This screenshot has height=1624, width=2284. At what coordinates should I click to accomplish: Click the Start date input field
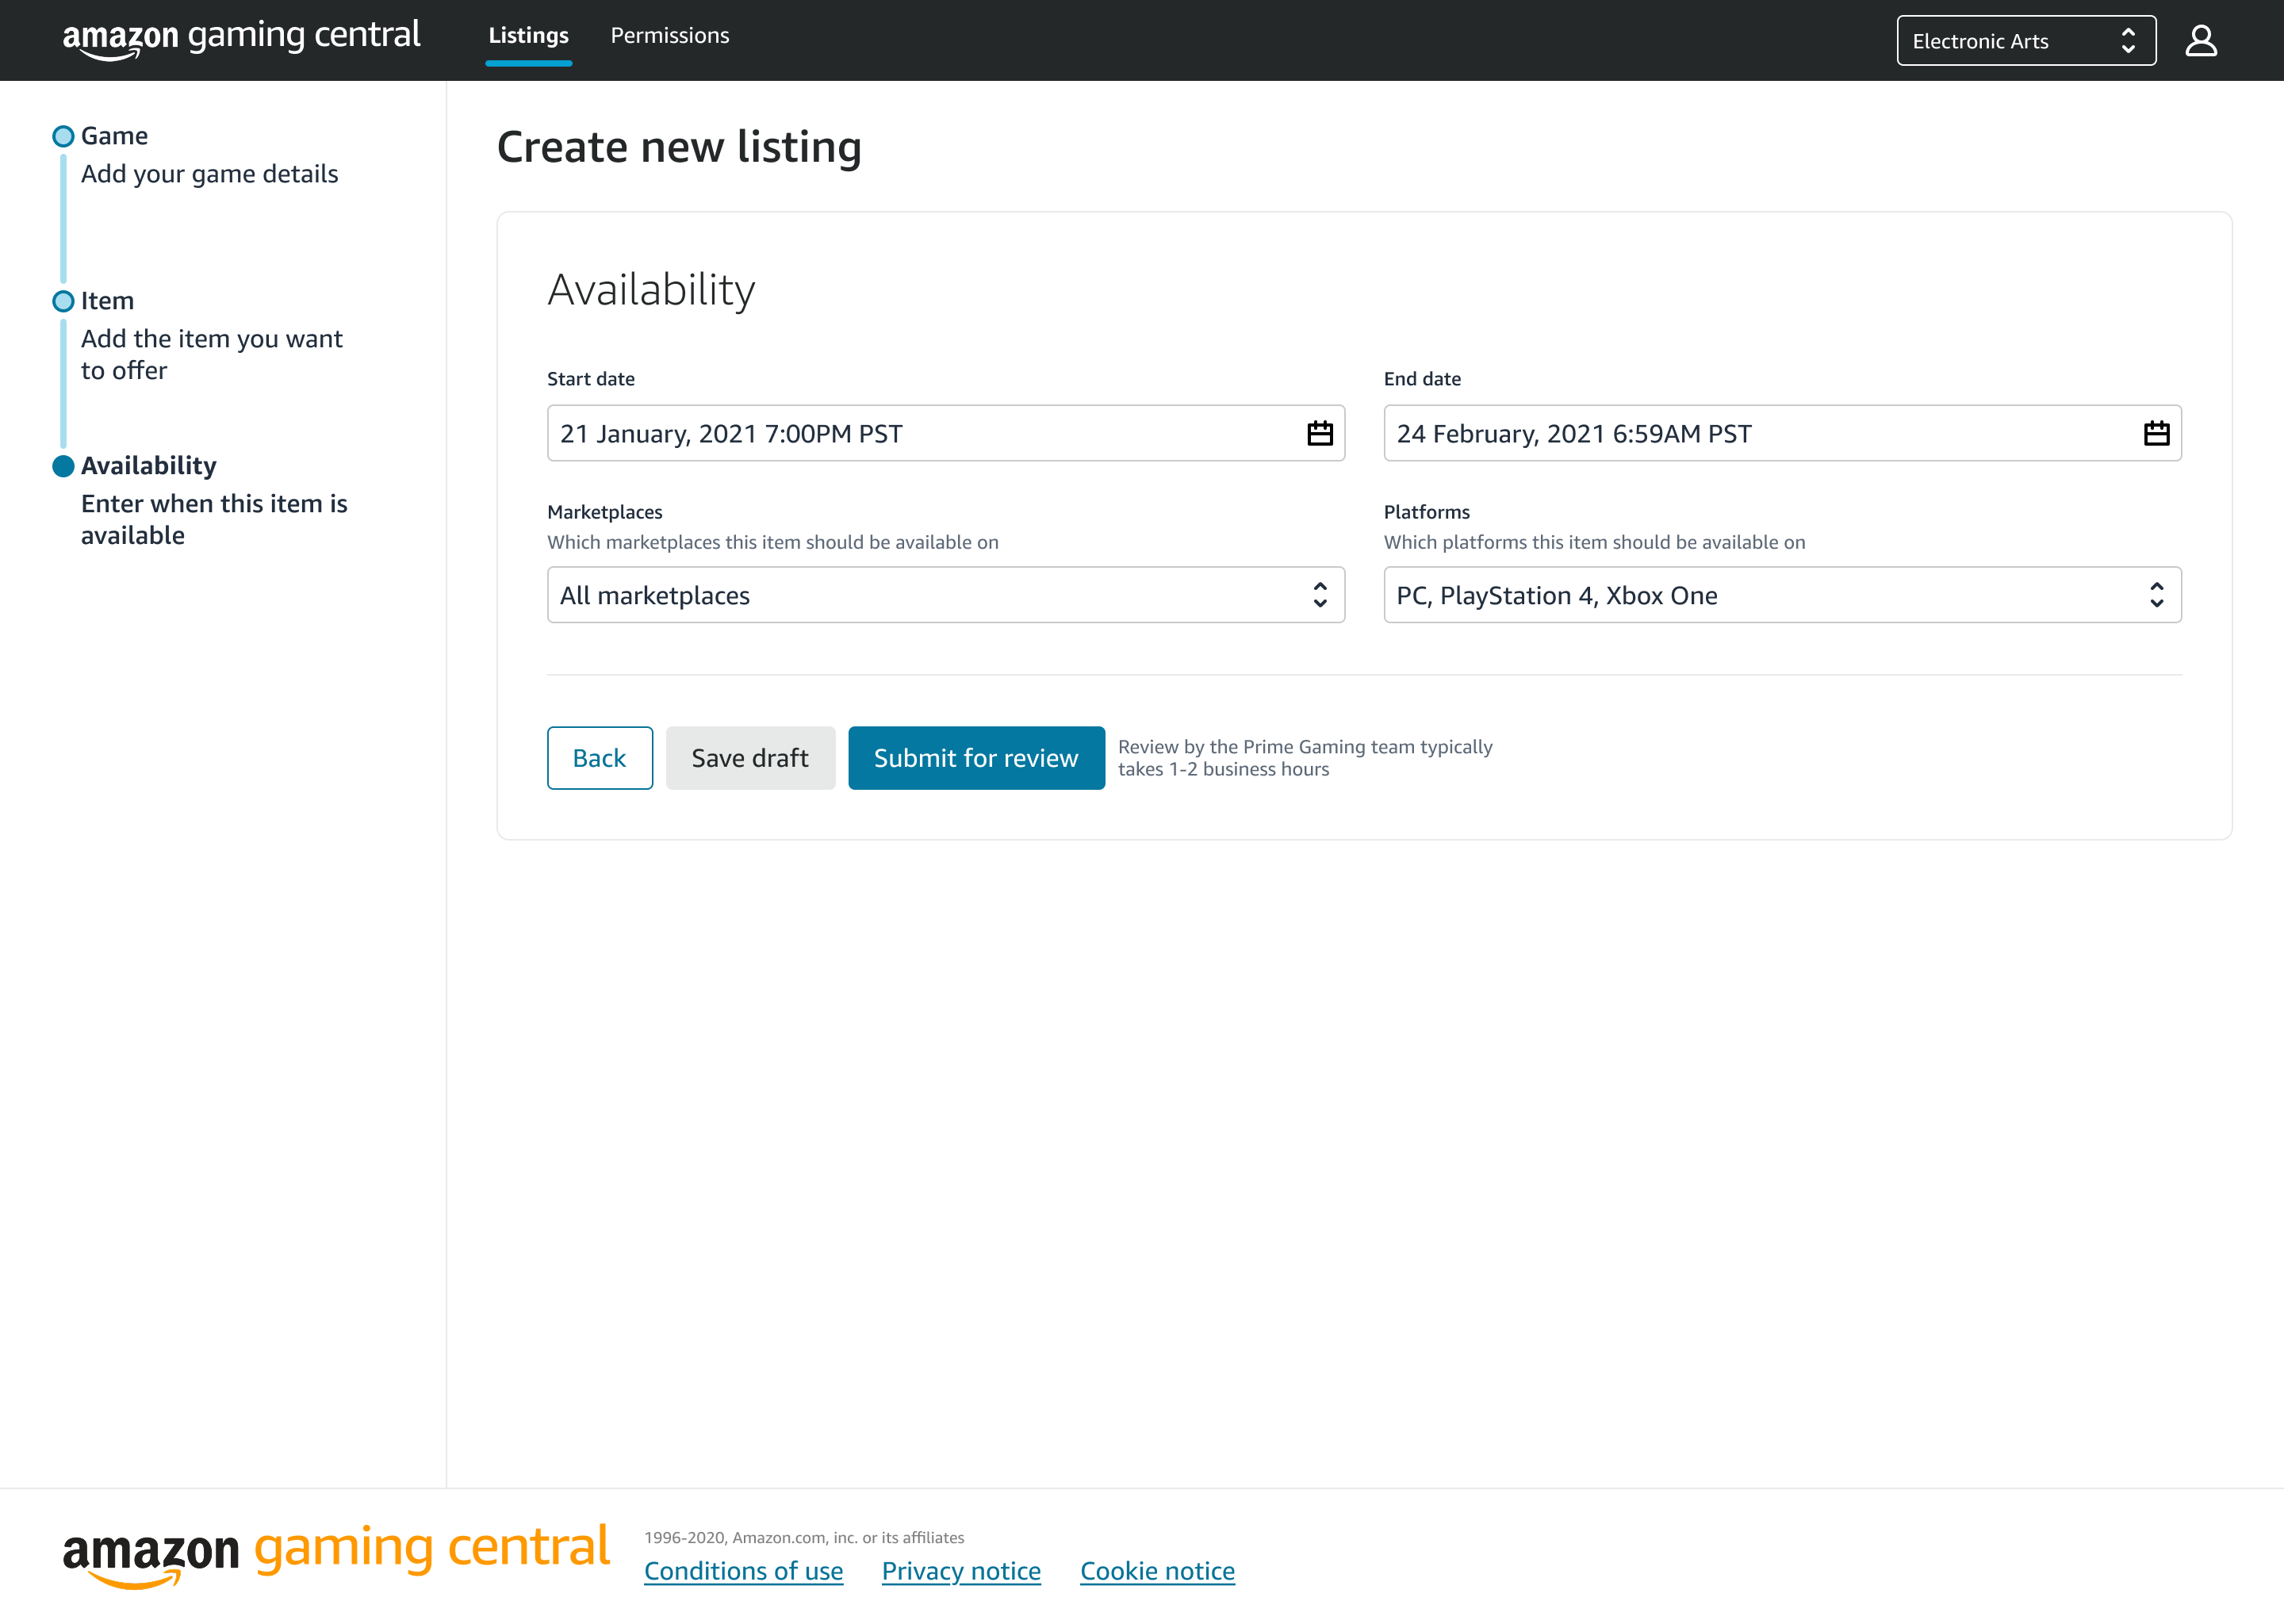click(x=946, y=433)
